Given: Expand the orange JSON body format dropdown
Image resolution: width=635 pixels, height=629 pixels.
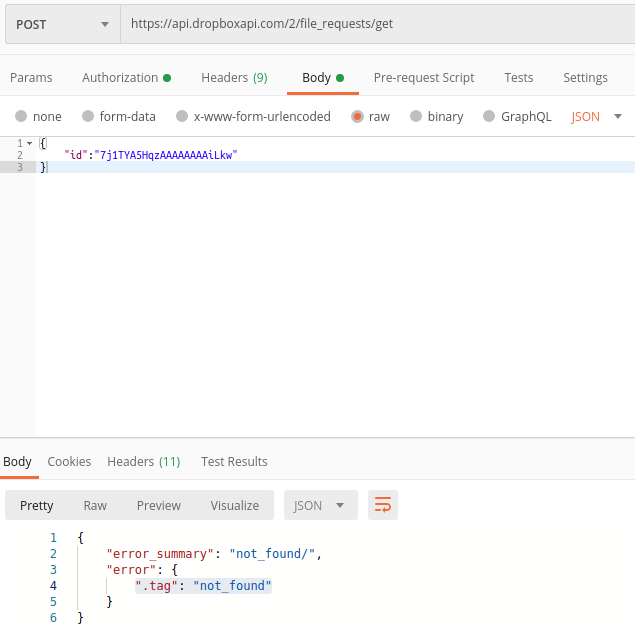Looking at the screenshot, I should point(597,116).
